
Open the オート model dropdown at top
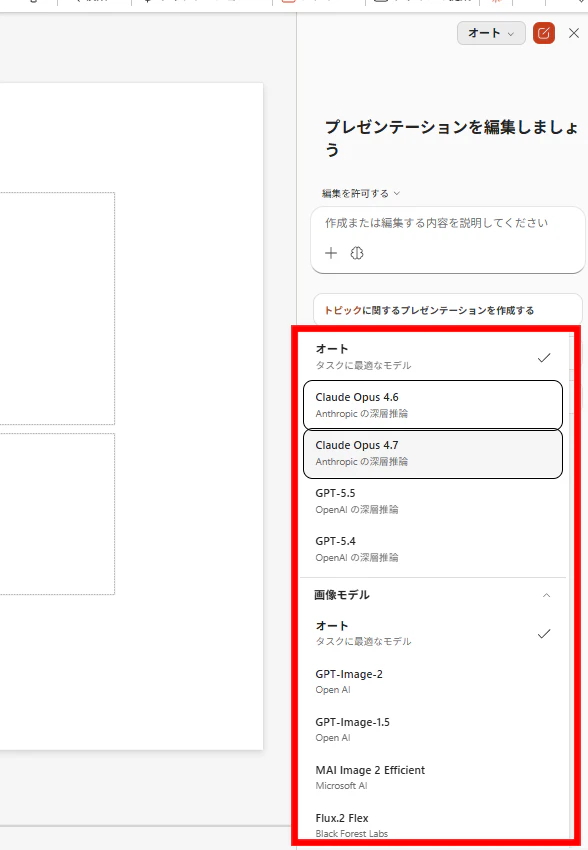tap(491, 33)
